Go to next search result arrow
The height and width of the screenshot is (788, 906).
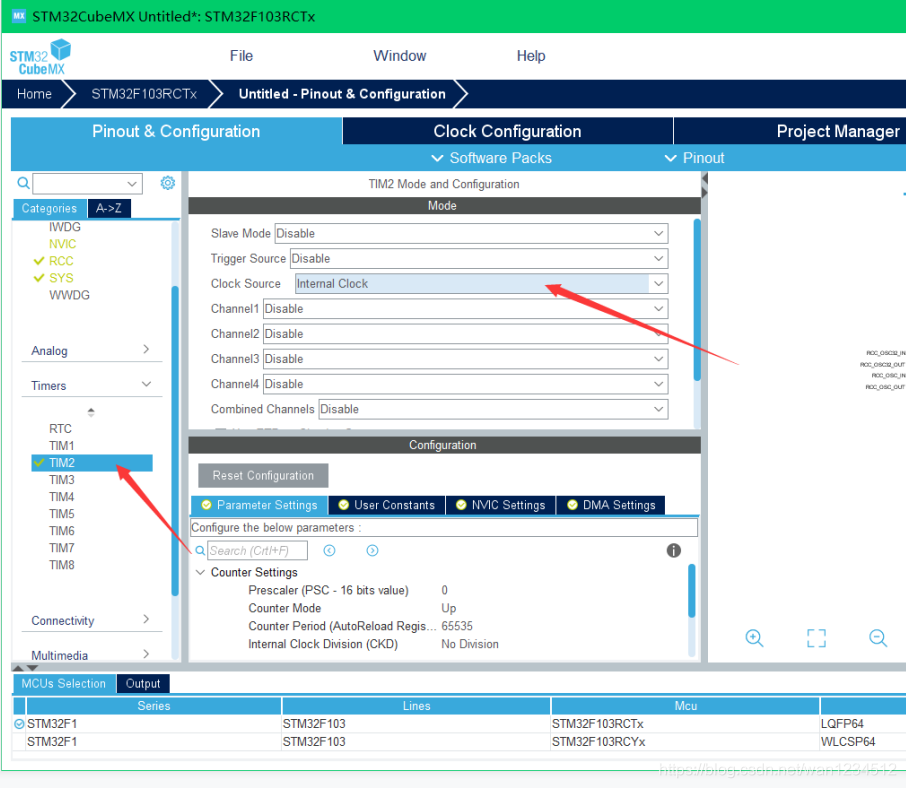(x=372, y=551)
